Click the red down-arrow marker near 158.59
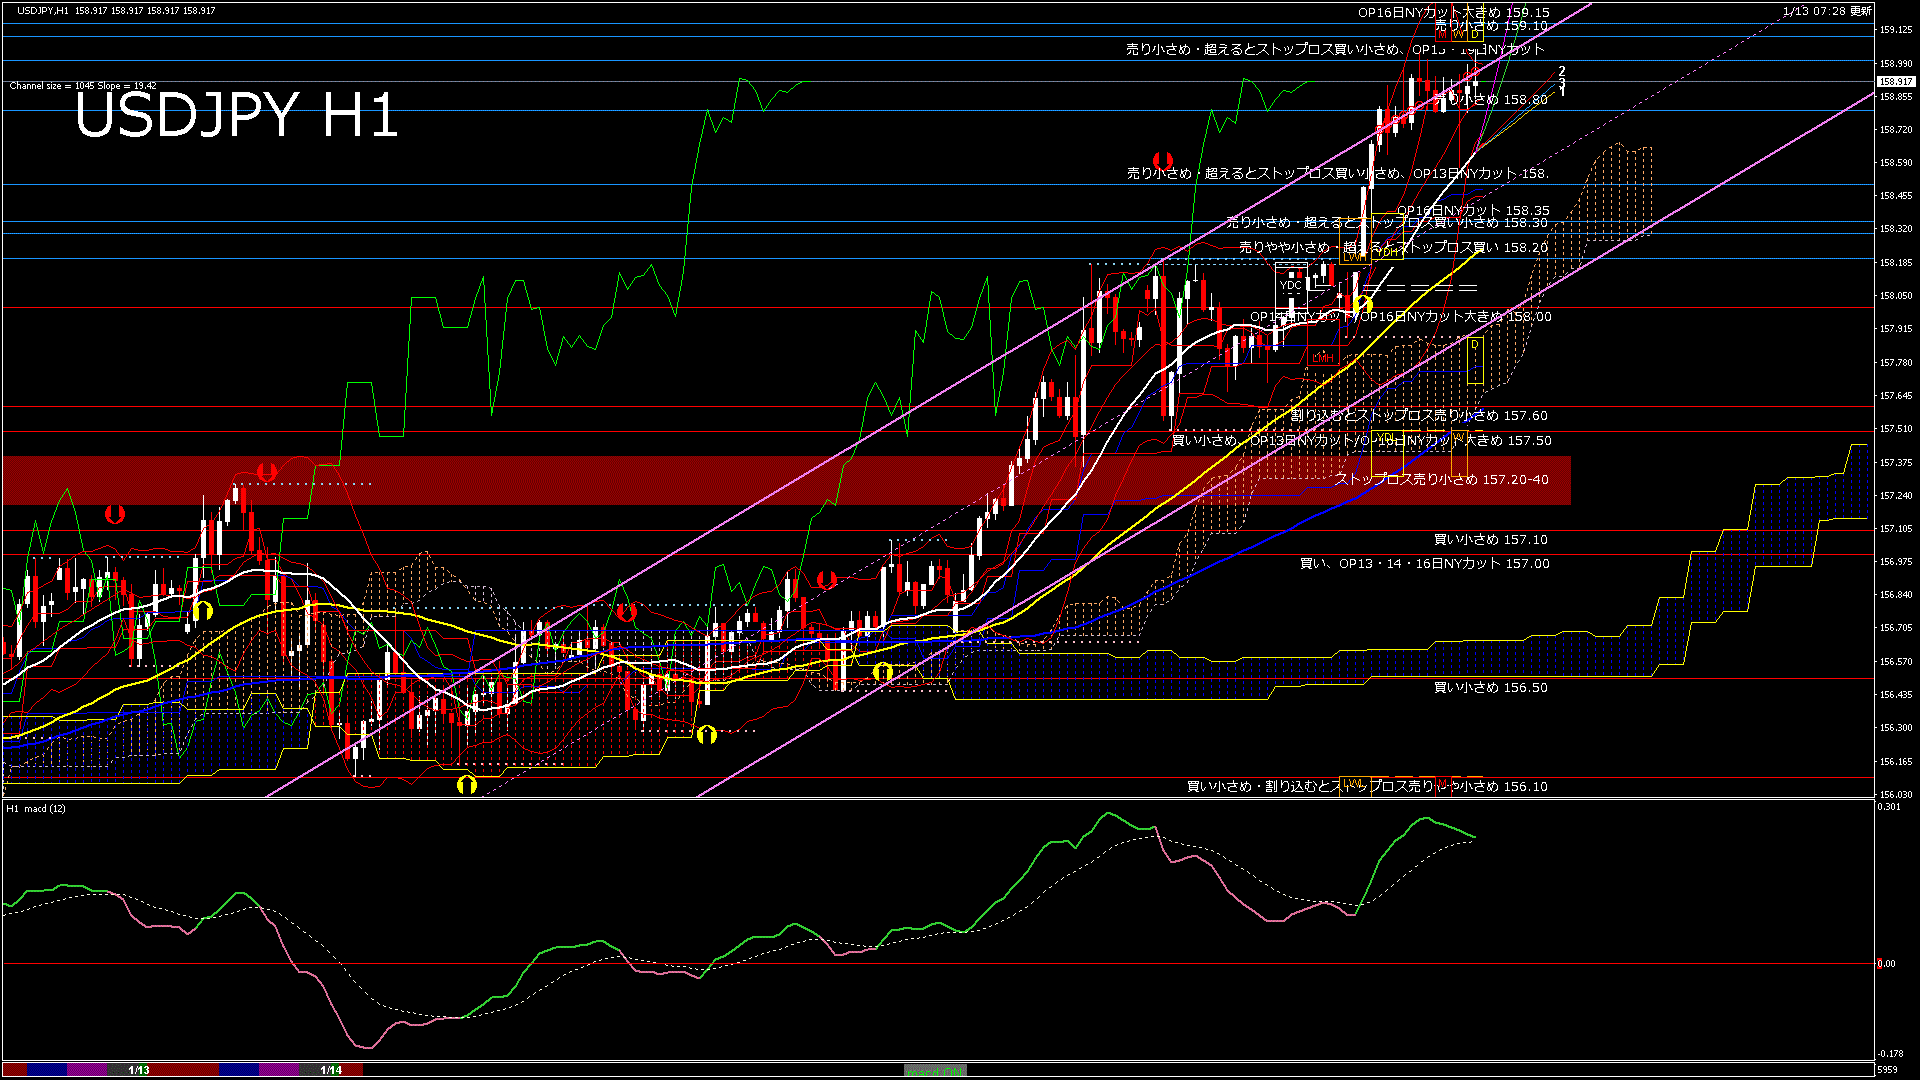Screen dimensions: 1920x1080 point(1162,160)
